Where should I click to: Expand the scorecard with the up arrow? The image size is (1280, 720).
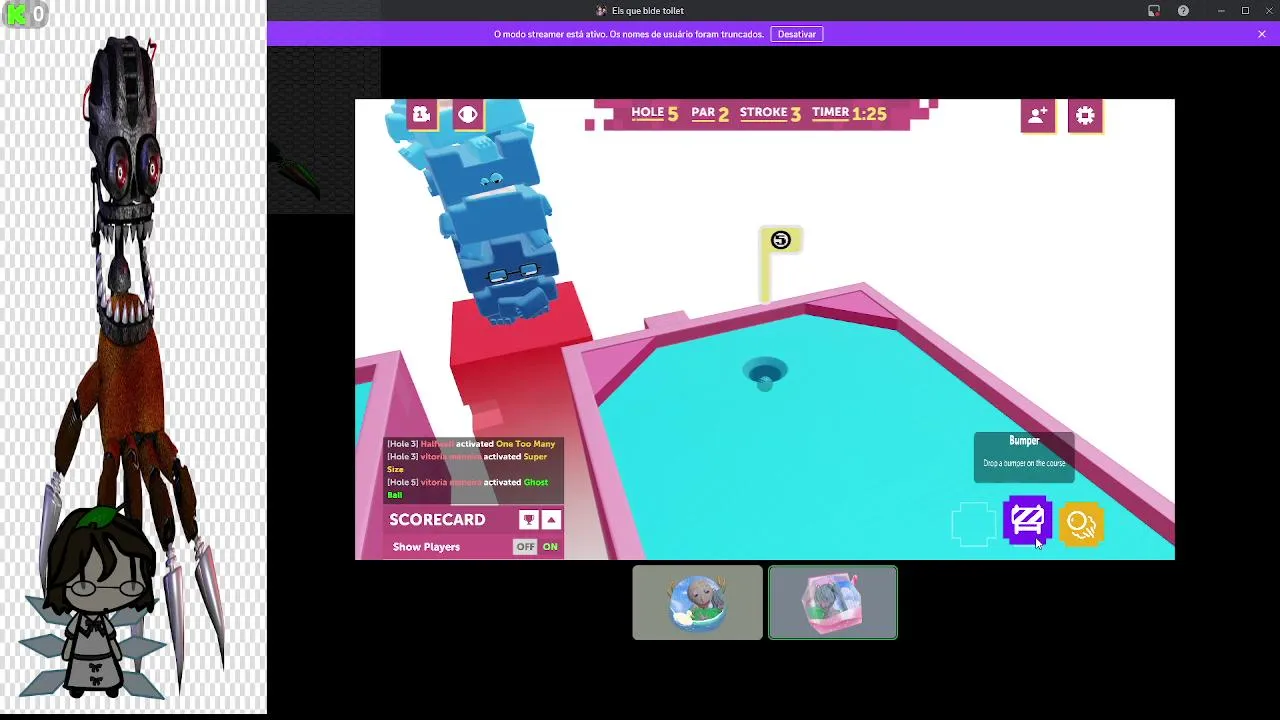551,520
